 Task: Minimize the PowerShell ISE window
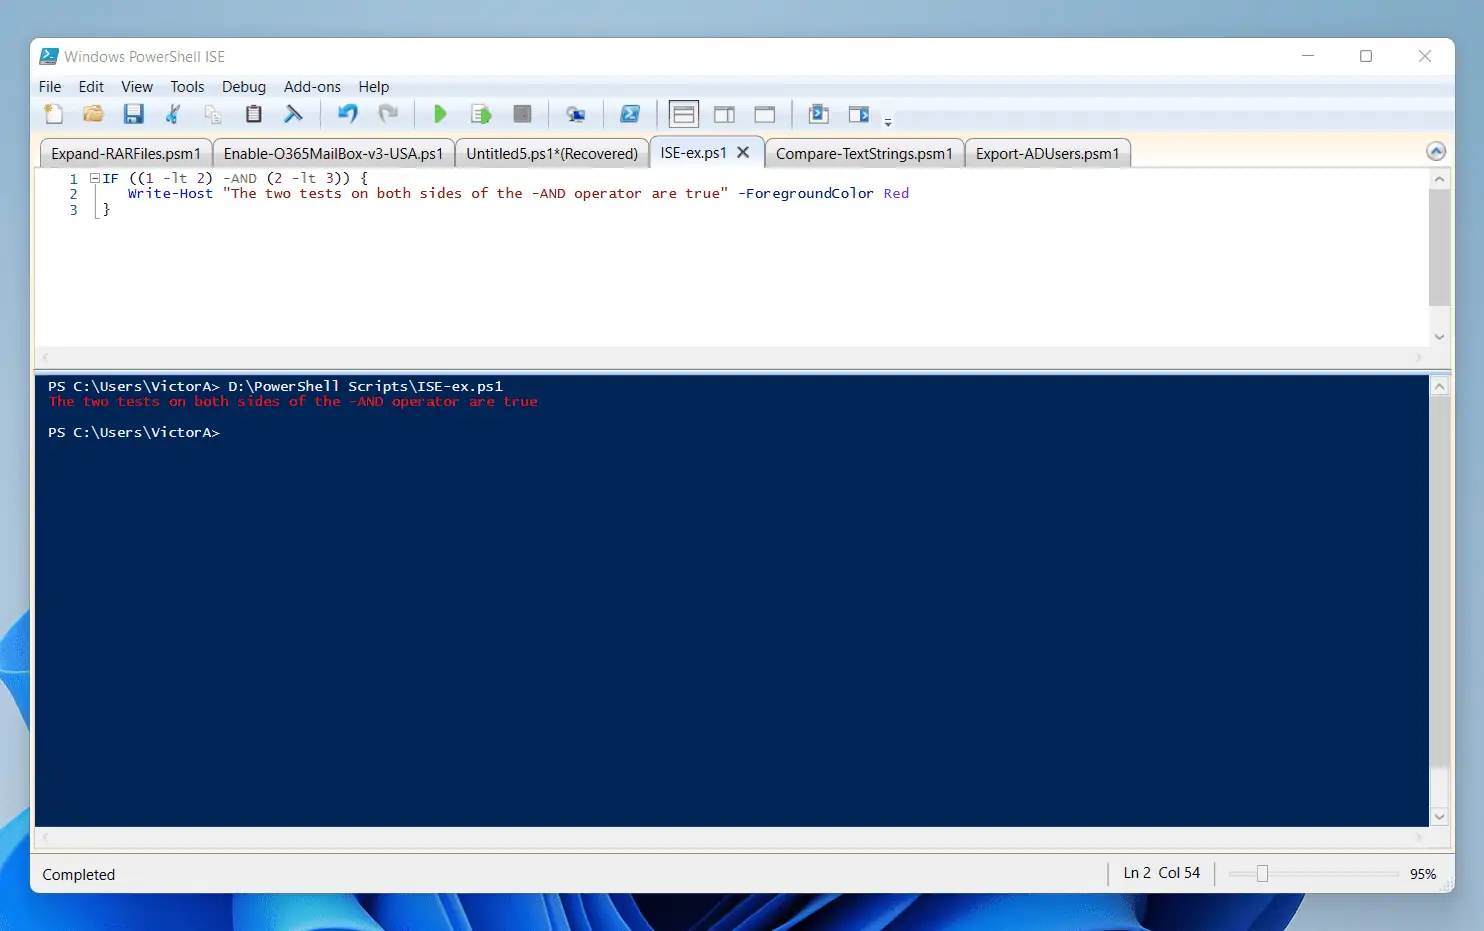click(x=1307, y=56)
